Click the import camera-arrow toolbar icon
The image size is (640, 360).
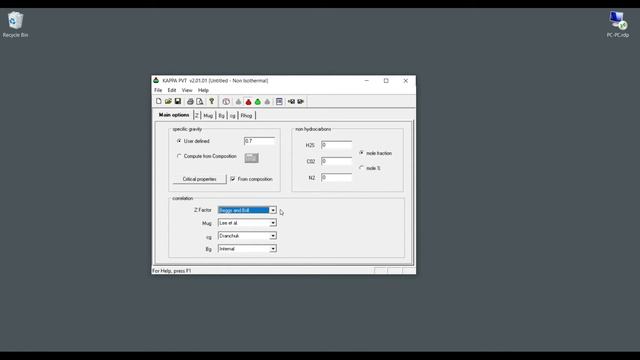(291, 101)
